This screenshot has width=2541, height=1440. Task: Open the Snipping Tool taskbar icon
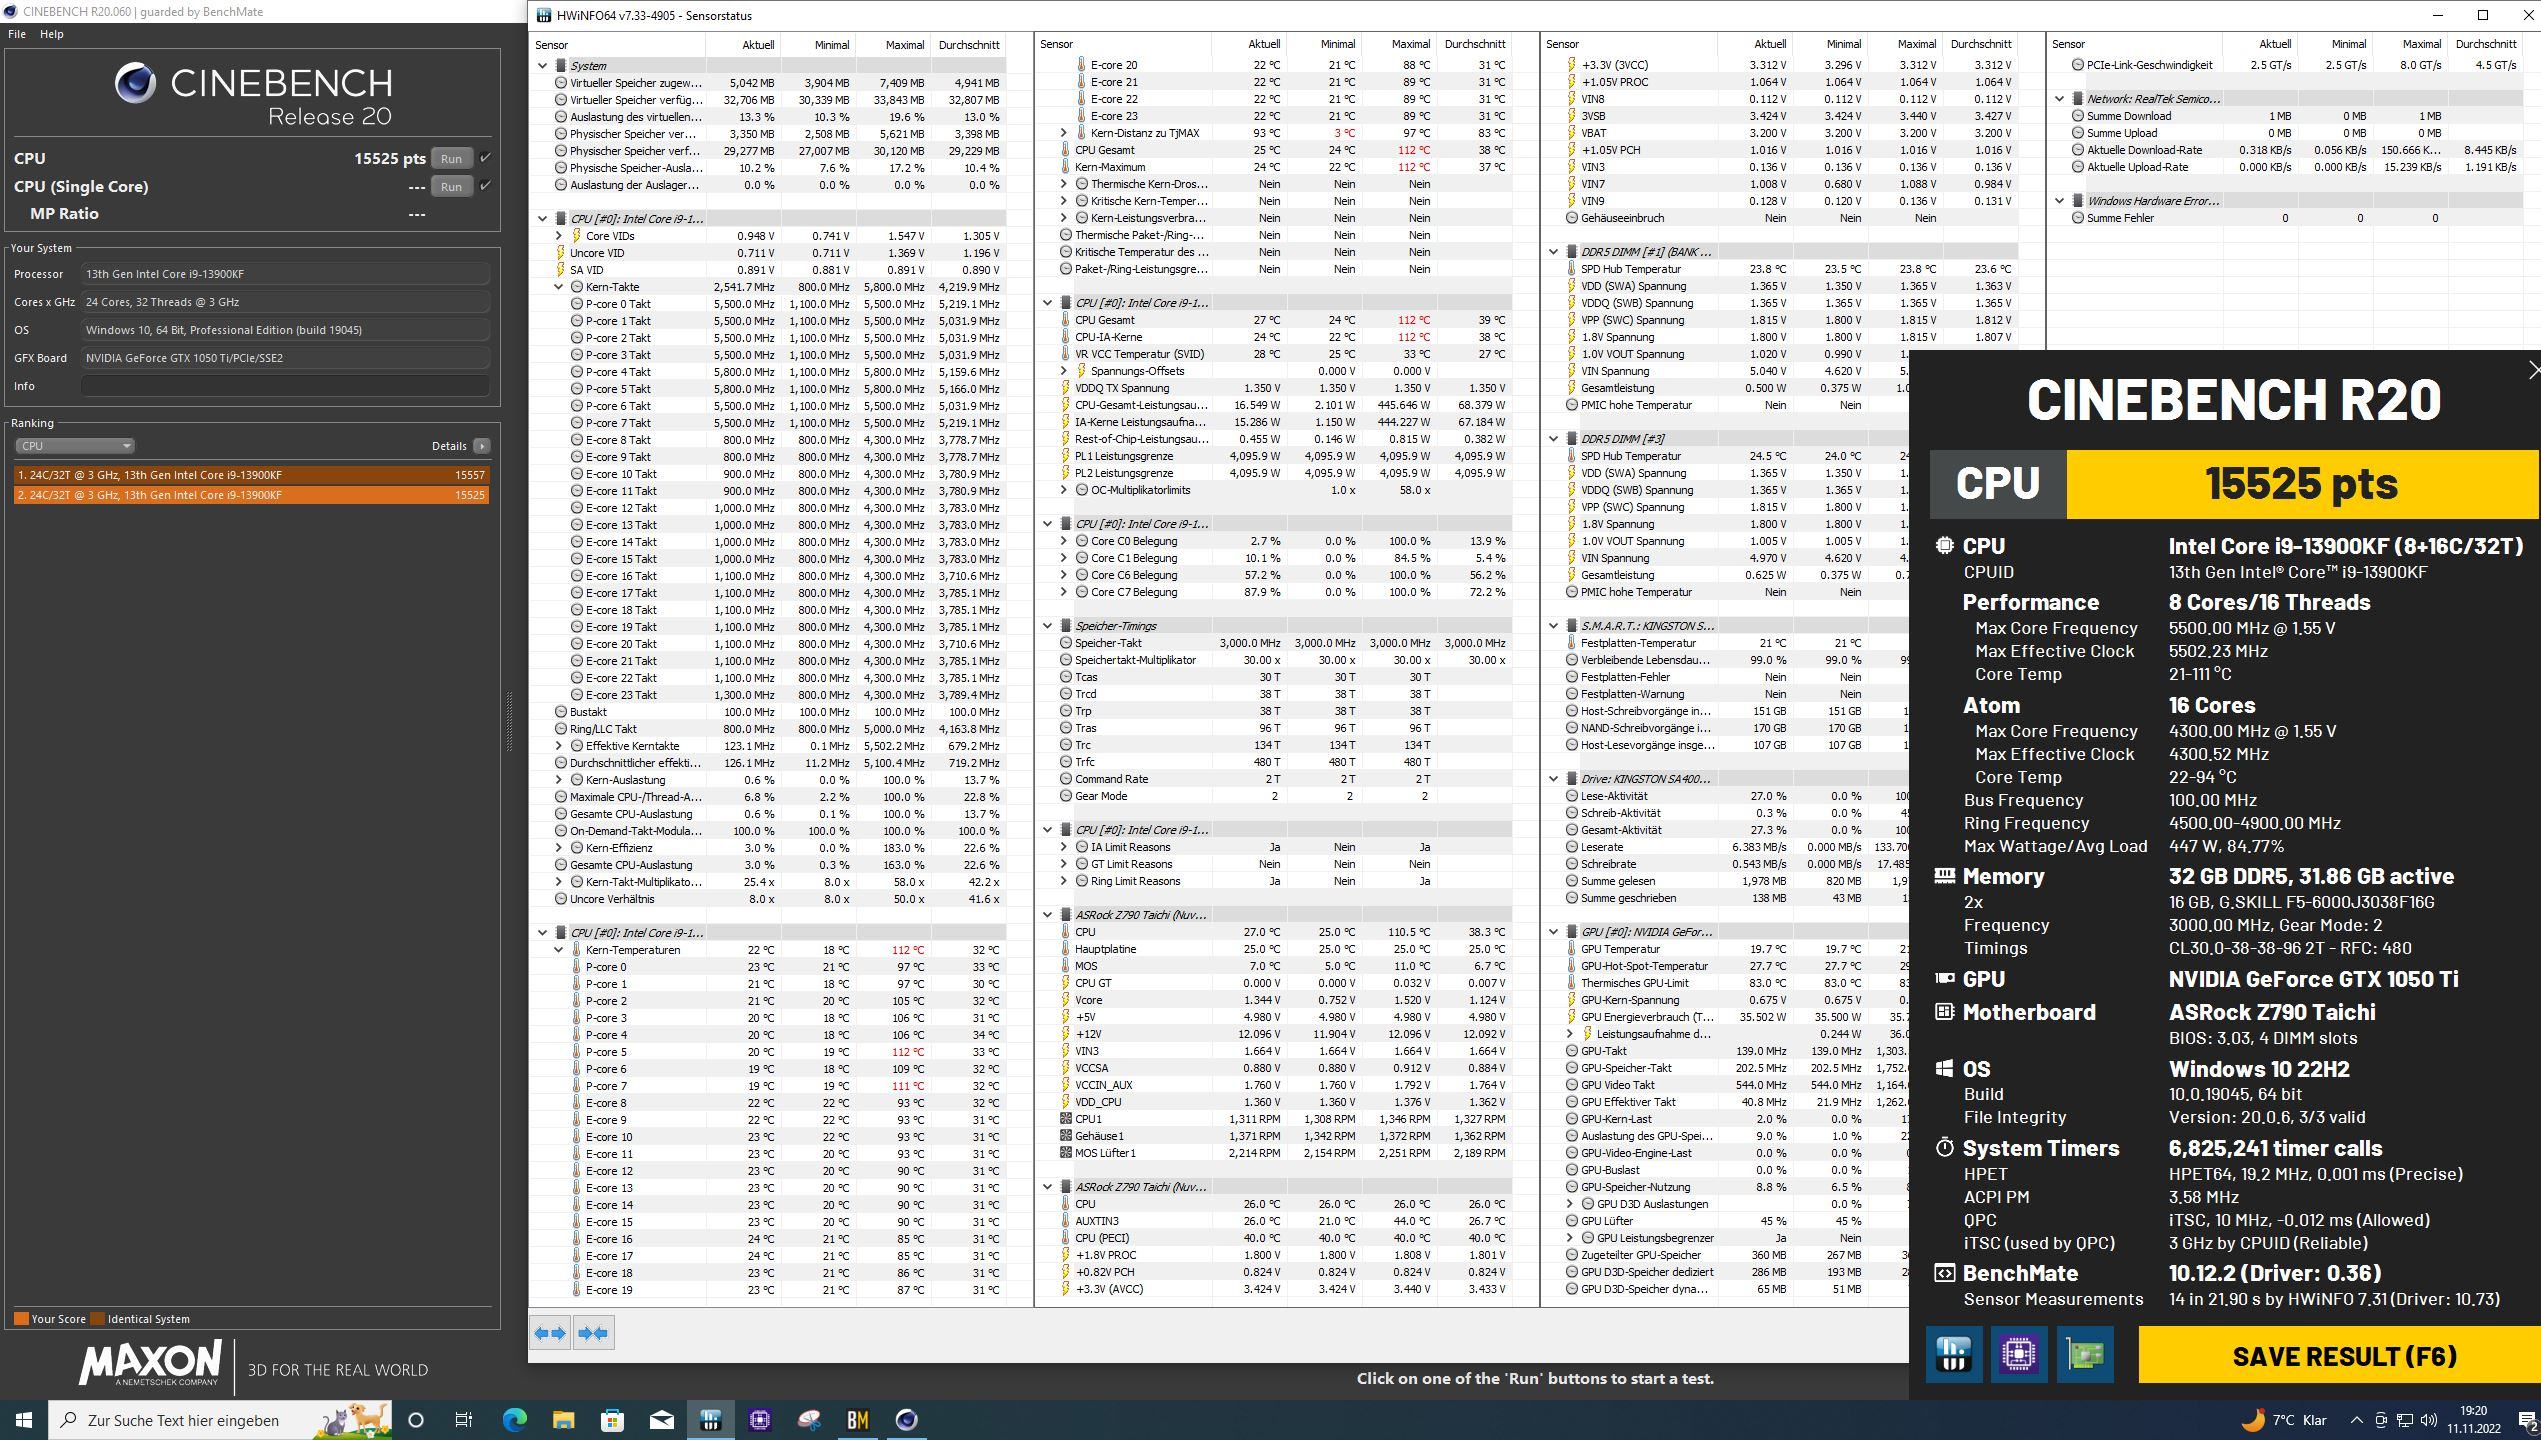tap(808, 1420)
